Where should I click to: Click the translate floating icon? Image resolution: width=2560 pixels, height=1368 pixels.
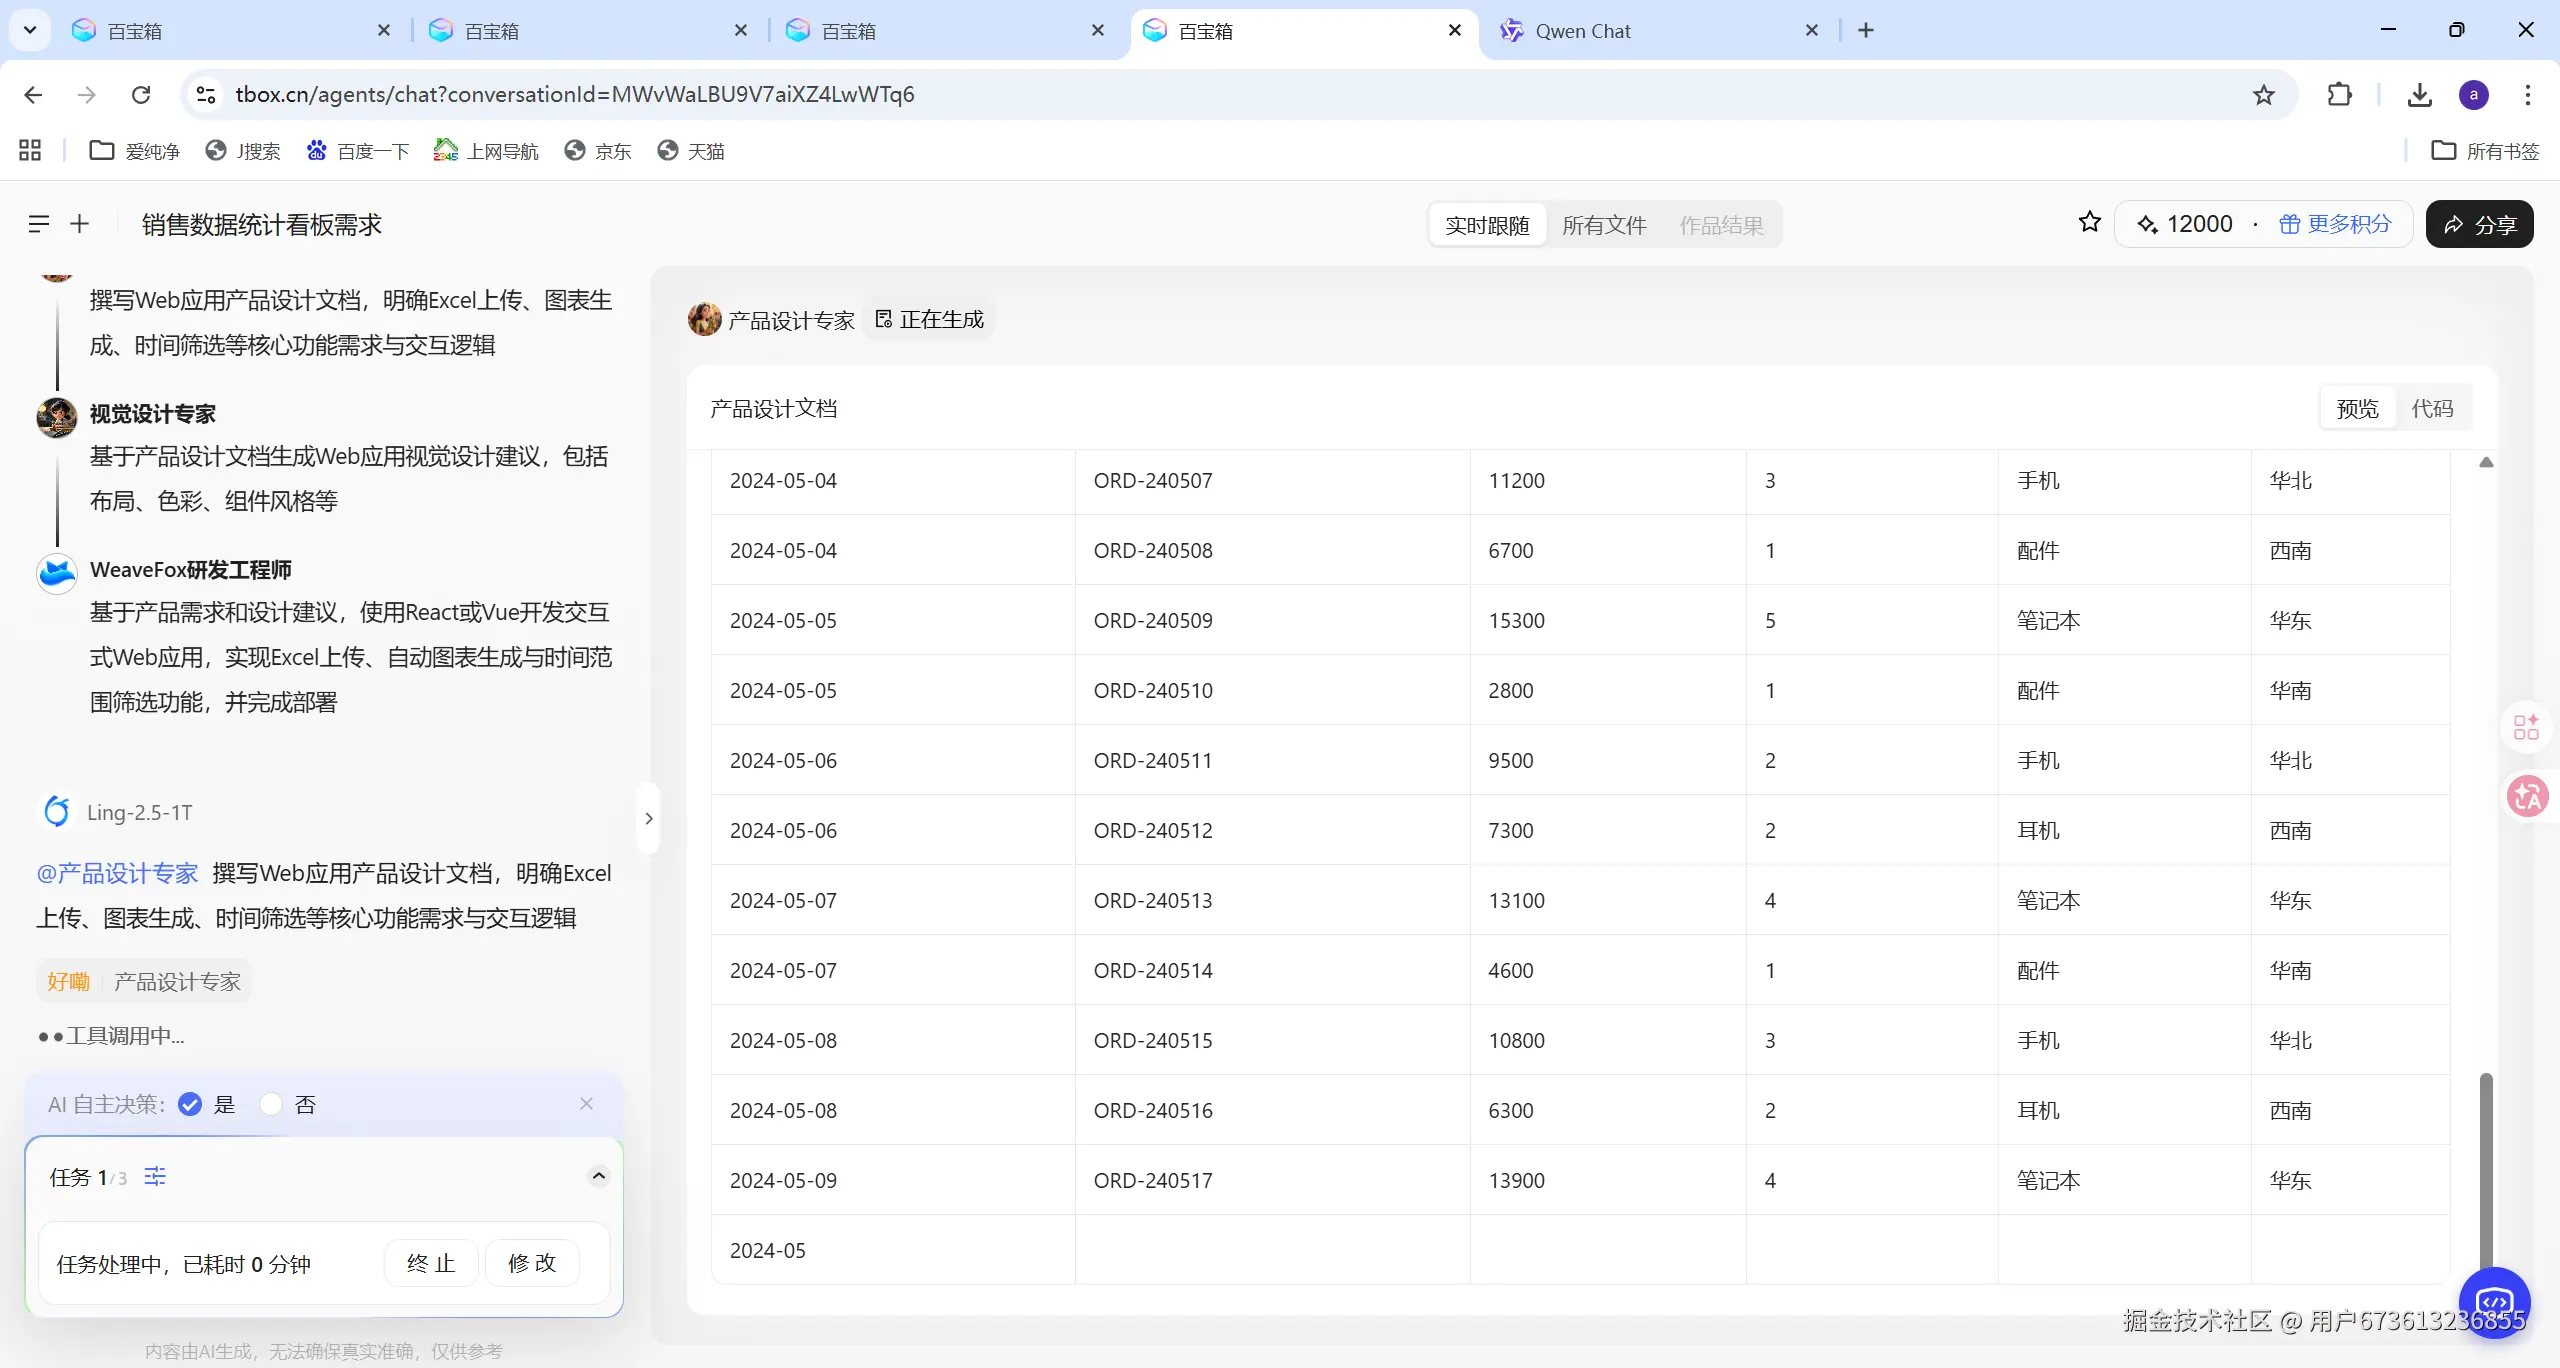tap(2527, 797)
